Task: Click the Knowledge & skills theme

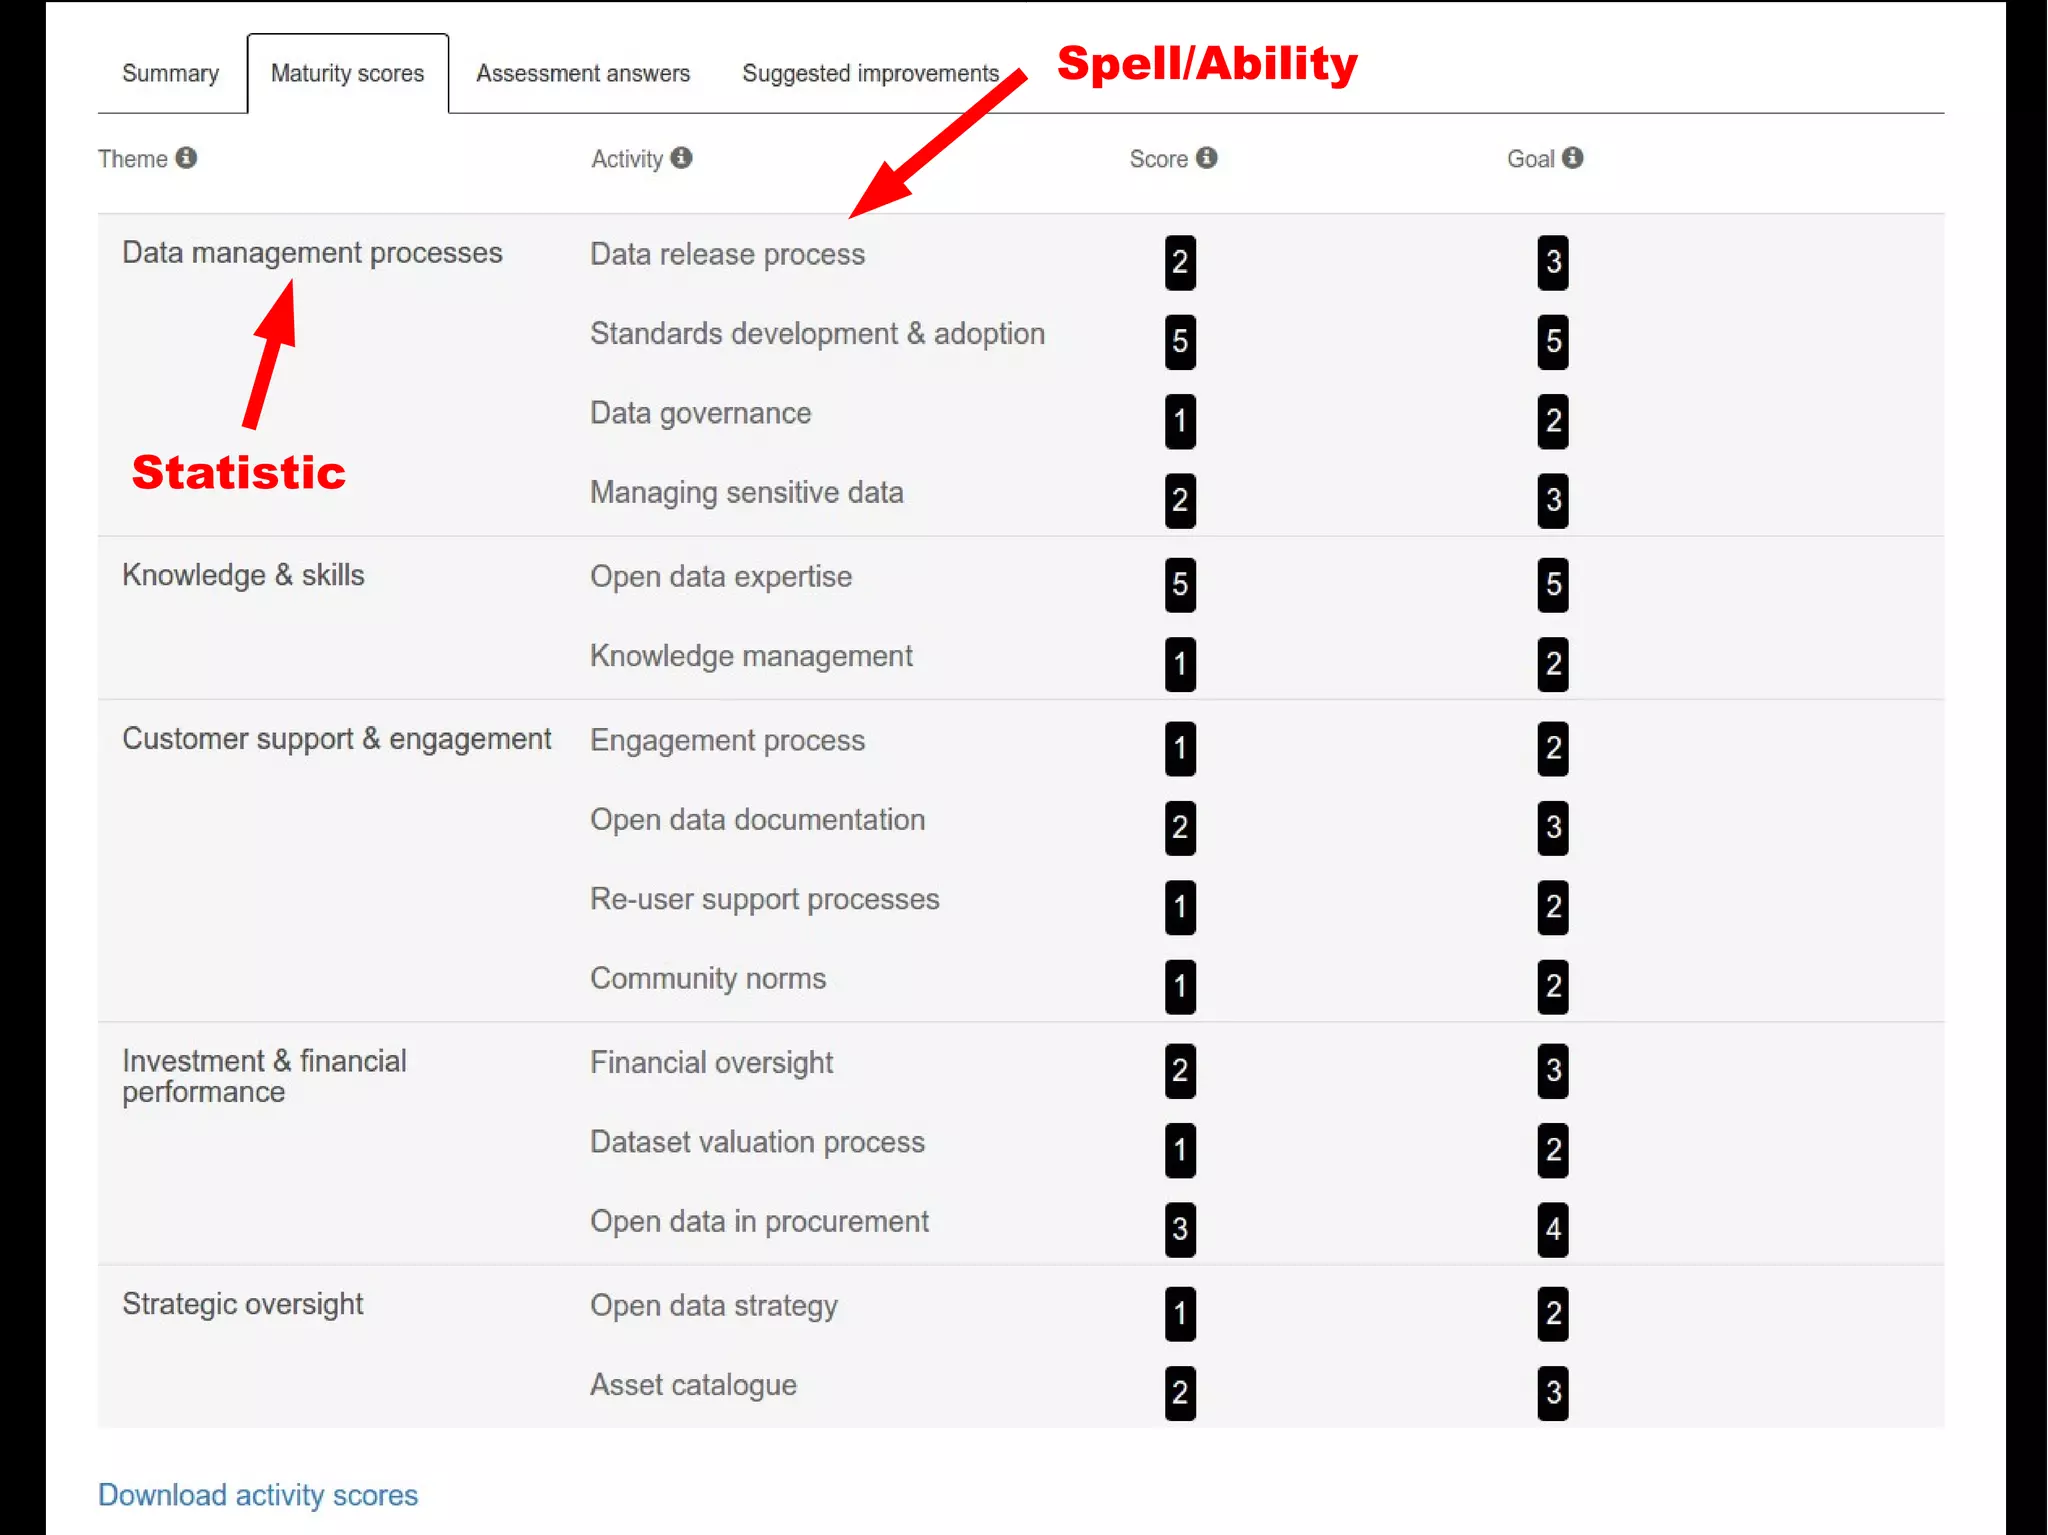Action: pos(243,575)
